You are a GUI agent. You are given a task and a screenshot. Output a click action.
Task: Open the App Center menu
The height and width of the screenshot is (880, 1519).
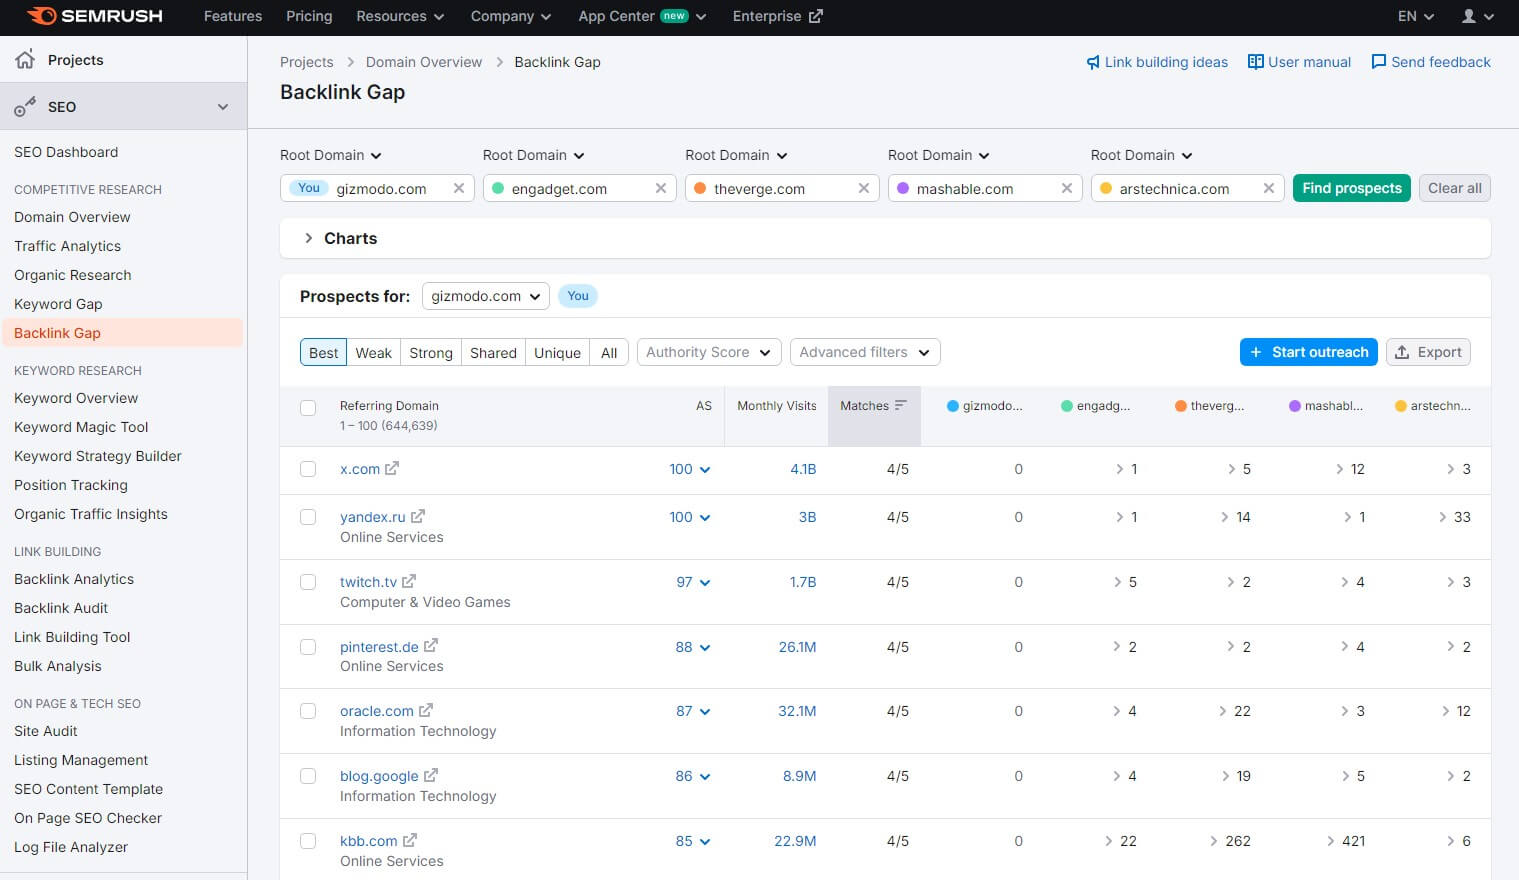tap(642, 16)
